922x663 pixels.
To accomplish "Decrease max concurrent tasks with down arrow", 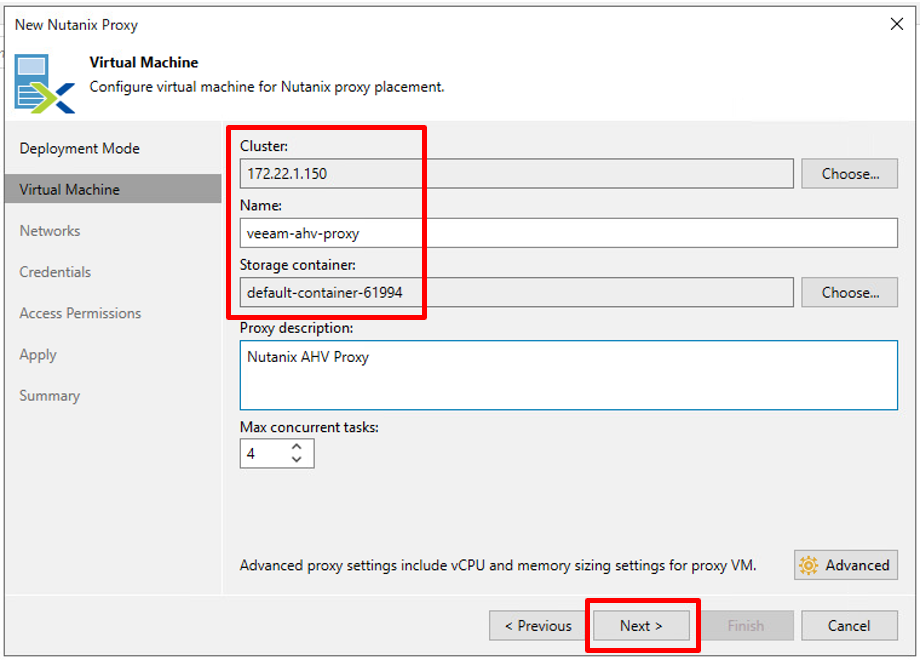I will [x=297, y=460].
